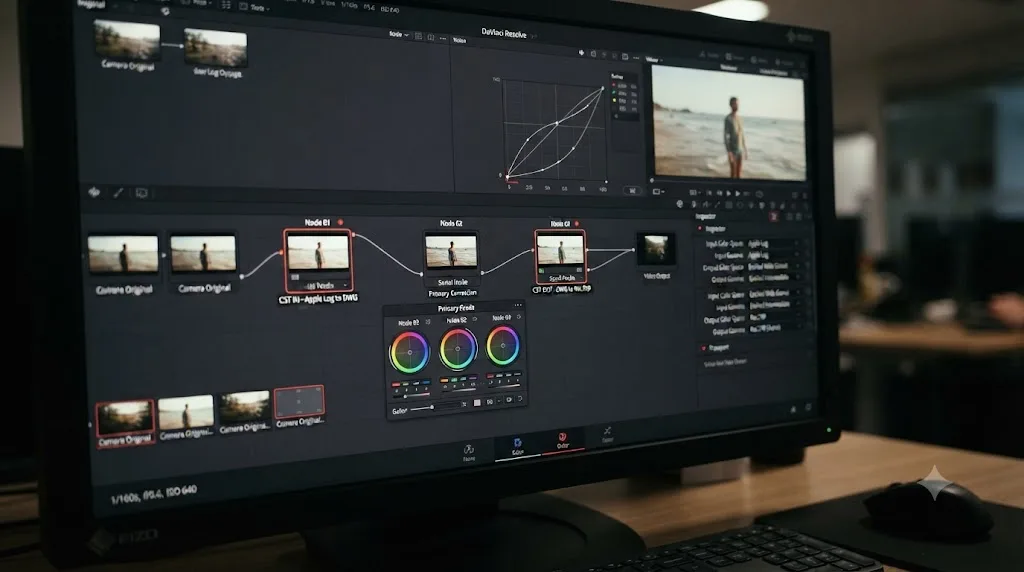Toggle the red indicator beside the Node 03 title
Screen dimensions: 1024x572
pyautogui.click(x=577, y=224)
